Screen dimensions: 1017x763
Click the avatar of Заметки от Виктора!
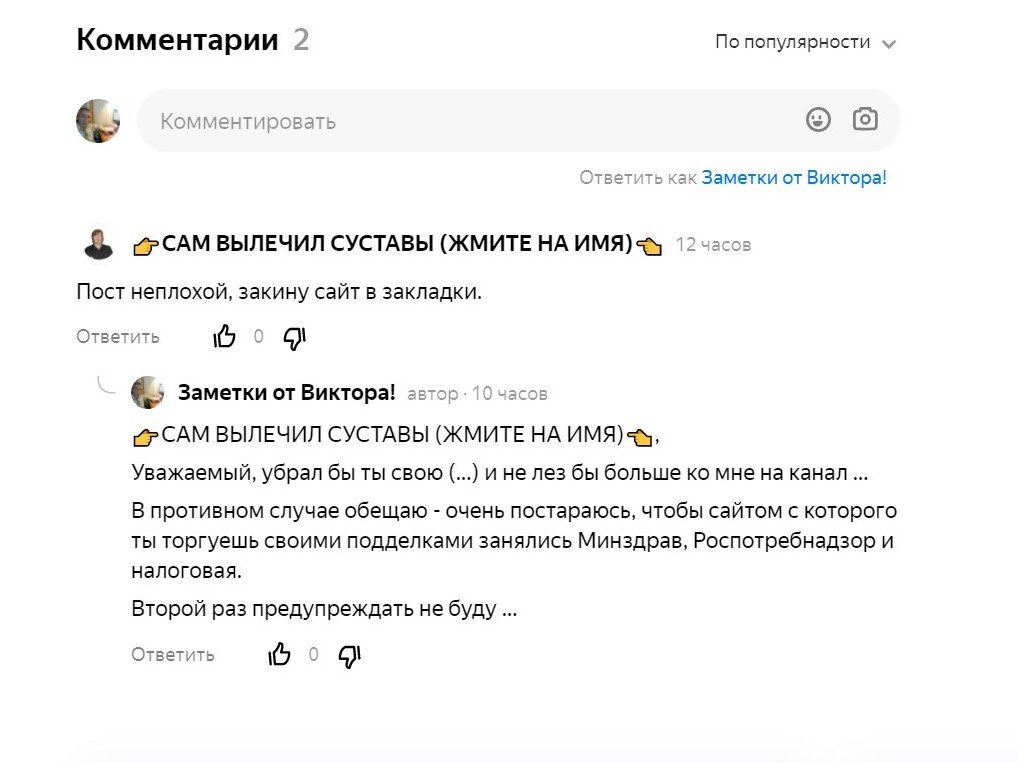[147, 393]
